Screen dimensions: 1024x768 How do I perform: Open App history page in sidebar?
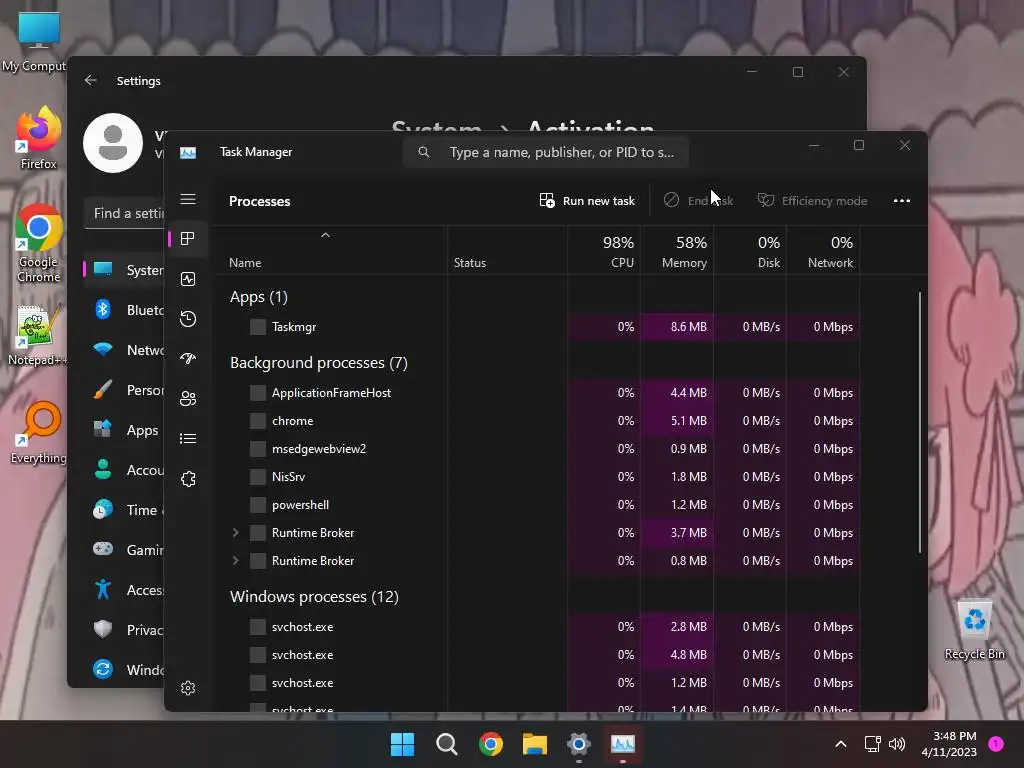tap(188, 319)
